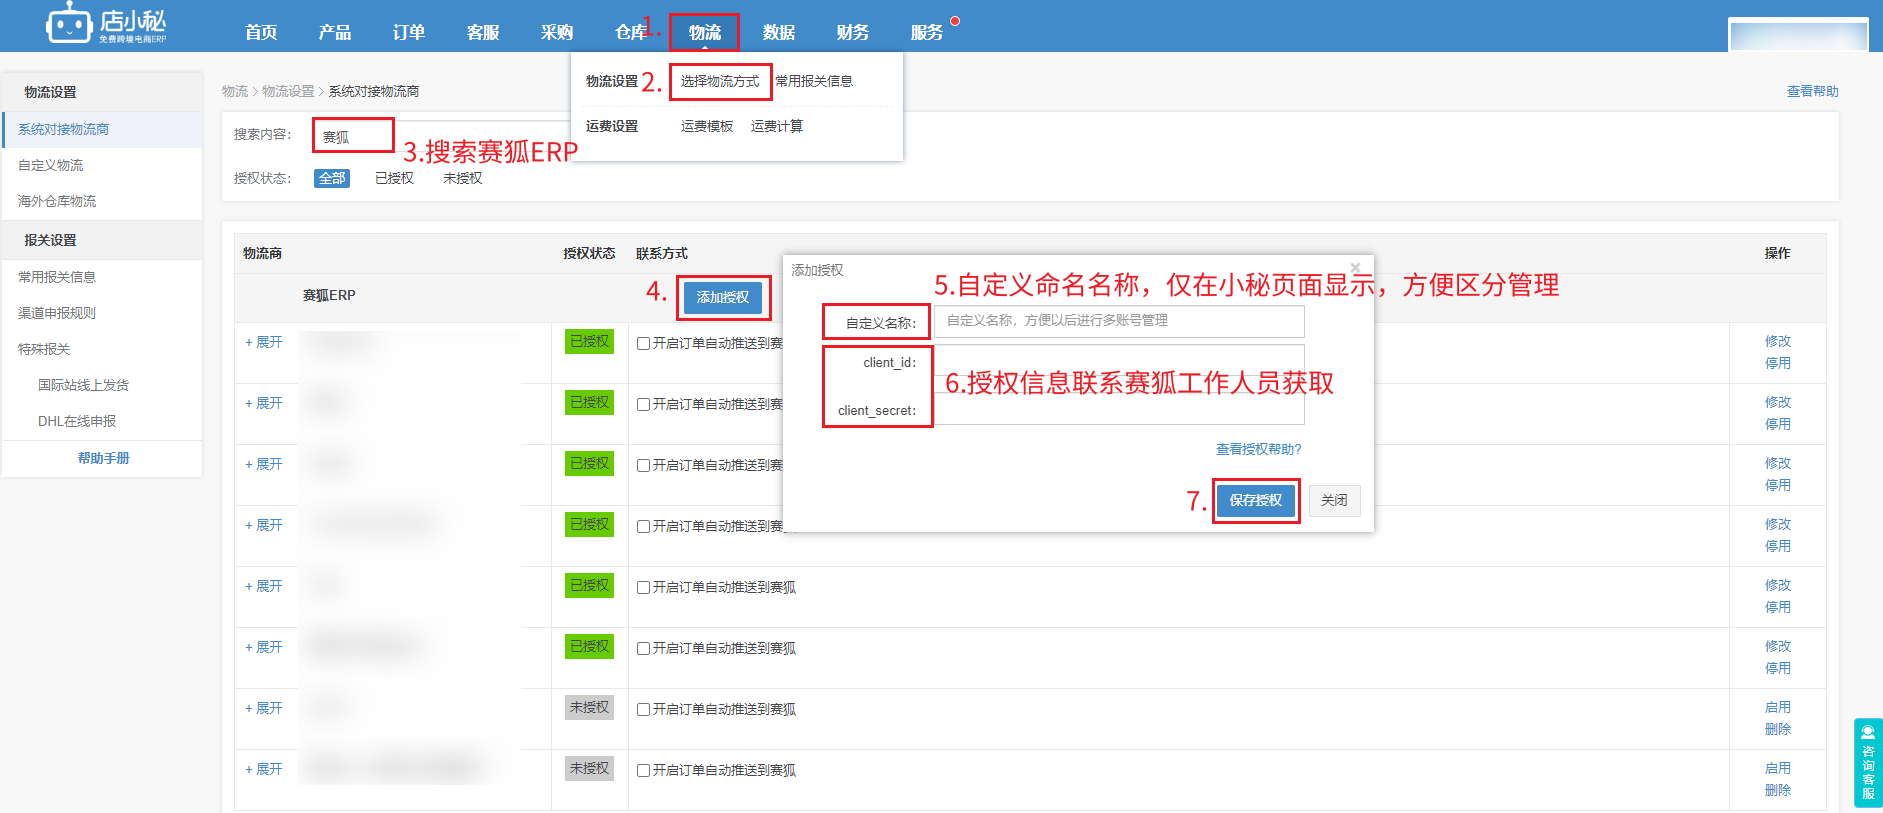
Task: Click the 店小秘 robot logo
Action: (x=106, y=23)
